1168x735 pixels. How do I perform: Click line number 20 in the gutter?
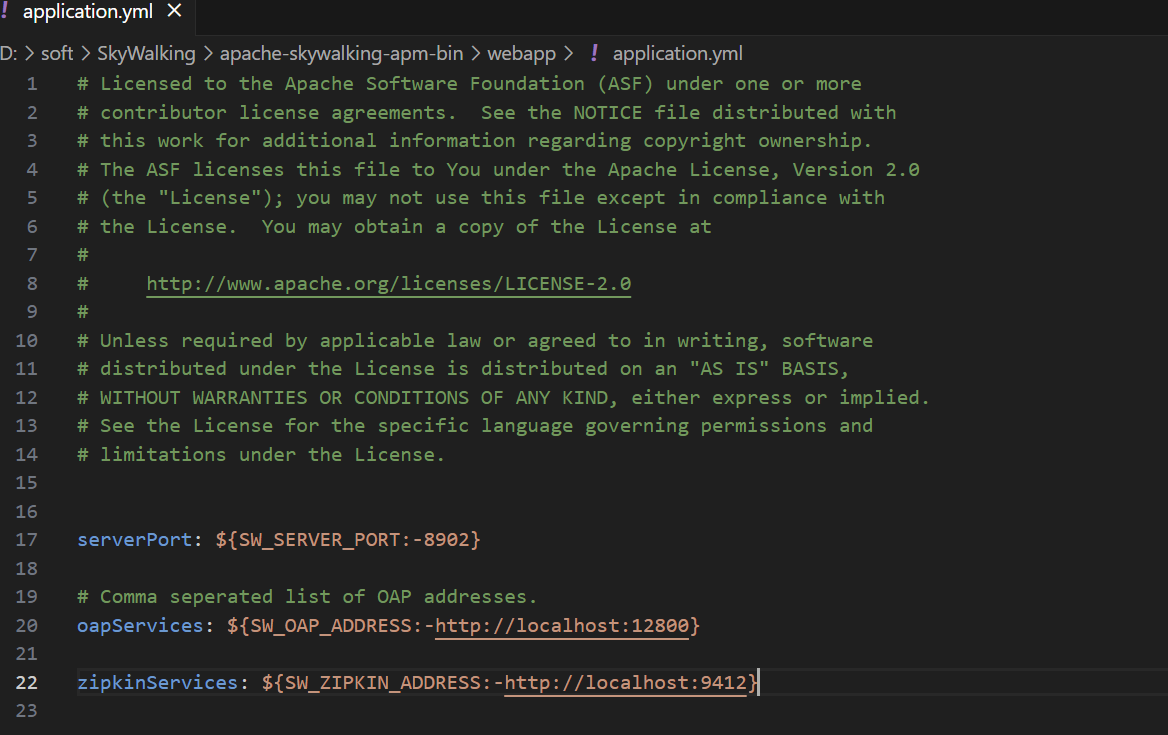pyautogui.click(x=26, y=626)
